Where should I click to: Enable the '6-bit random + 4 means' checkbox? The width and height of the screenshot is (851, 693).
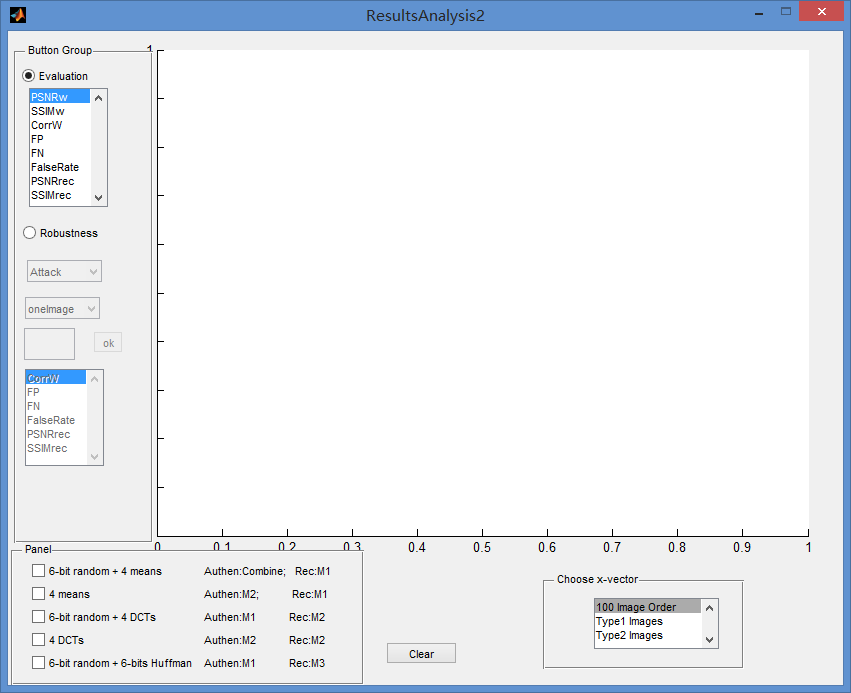39,571
